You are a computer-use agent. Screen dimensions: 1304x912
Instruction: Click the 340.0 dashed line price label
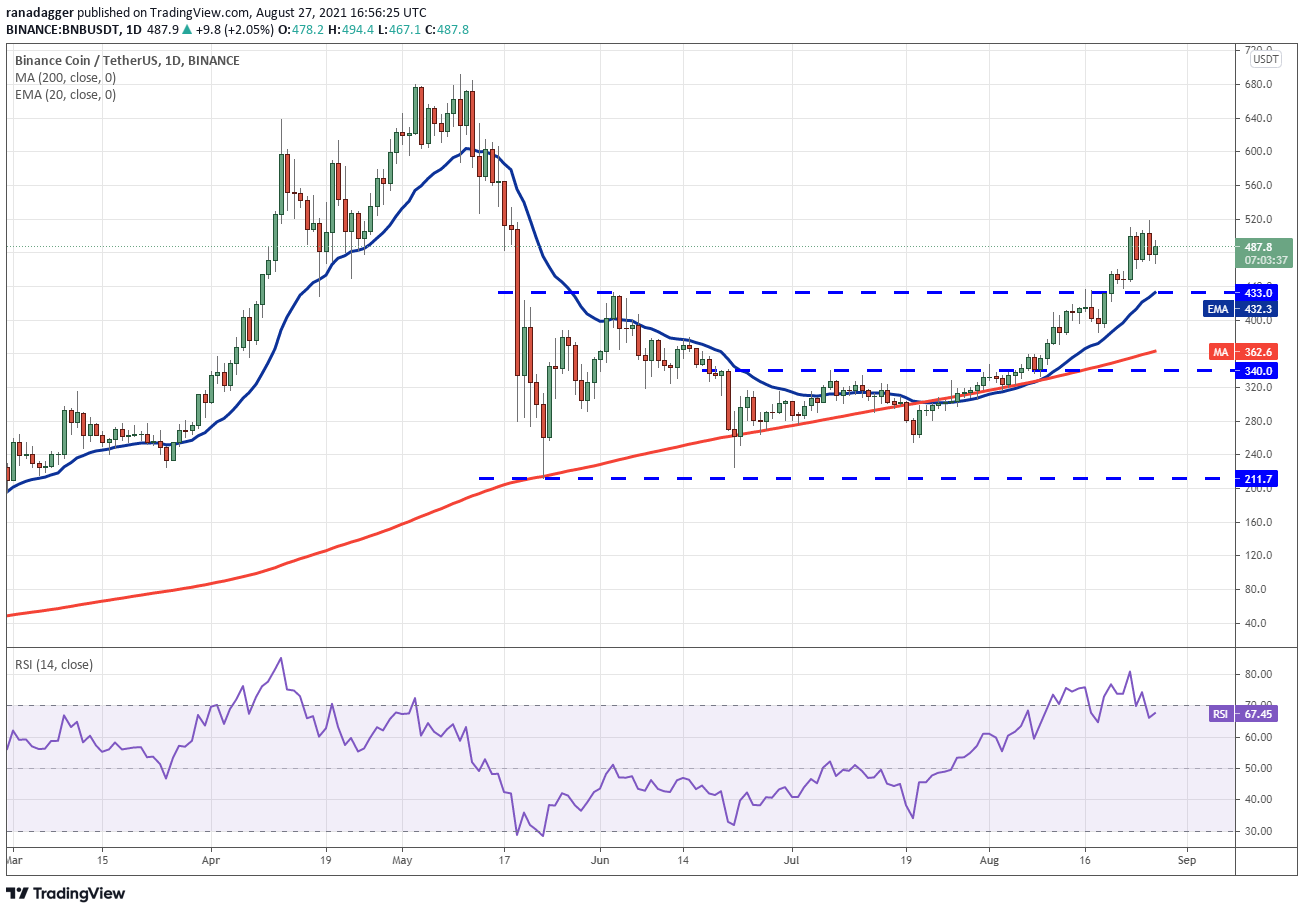coord(1258,371)
